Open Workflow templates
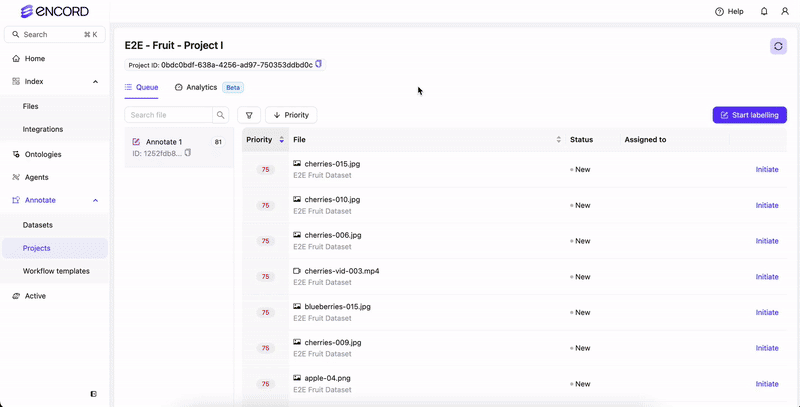Screen dimensions: 800x407 click(55, 271)
